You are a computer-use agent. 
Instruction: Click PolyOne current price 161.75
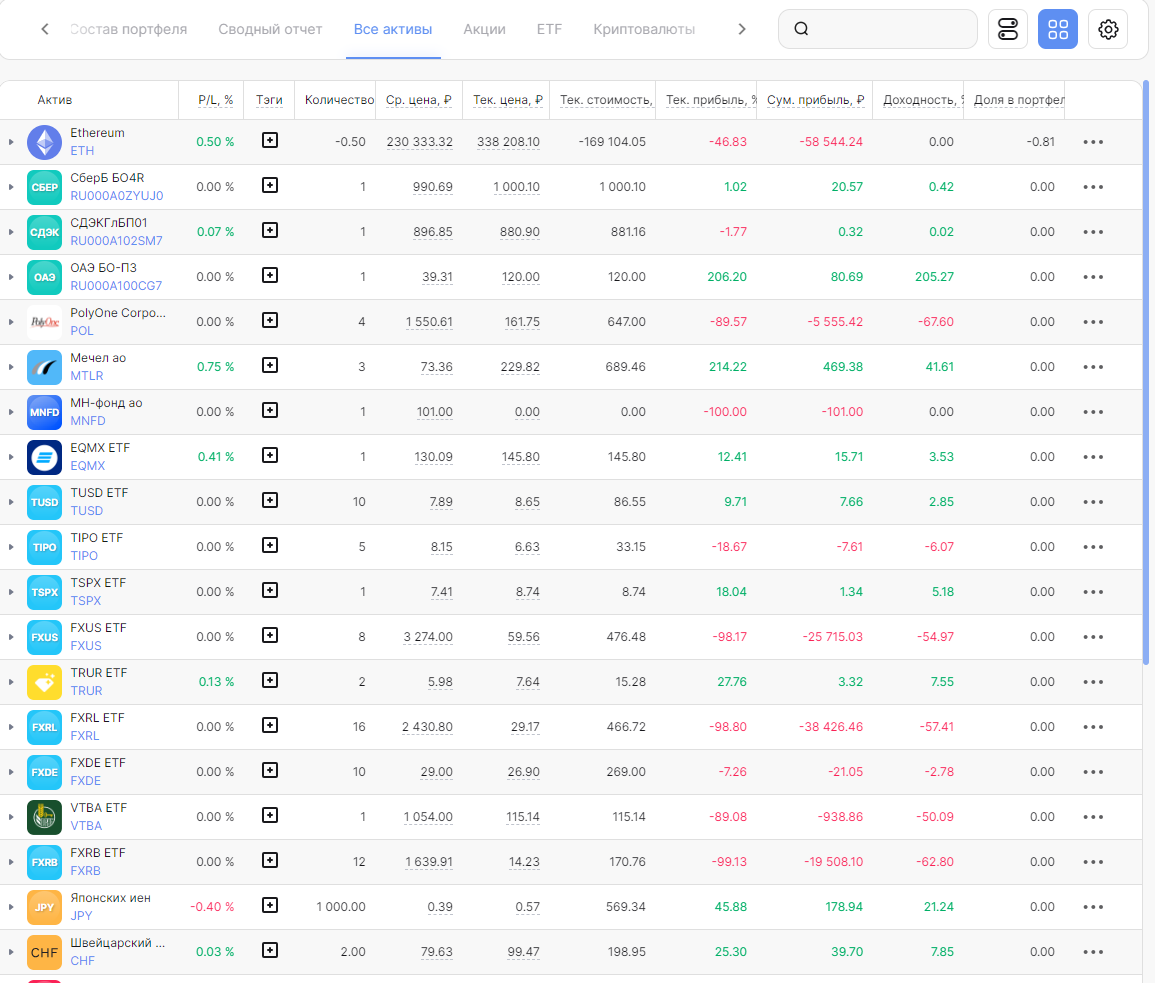pyautogui.click(x=522, y=322)
